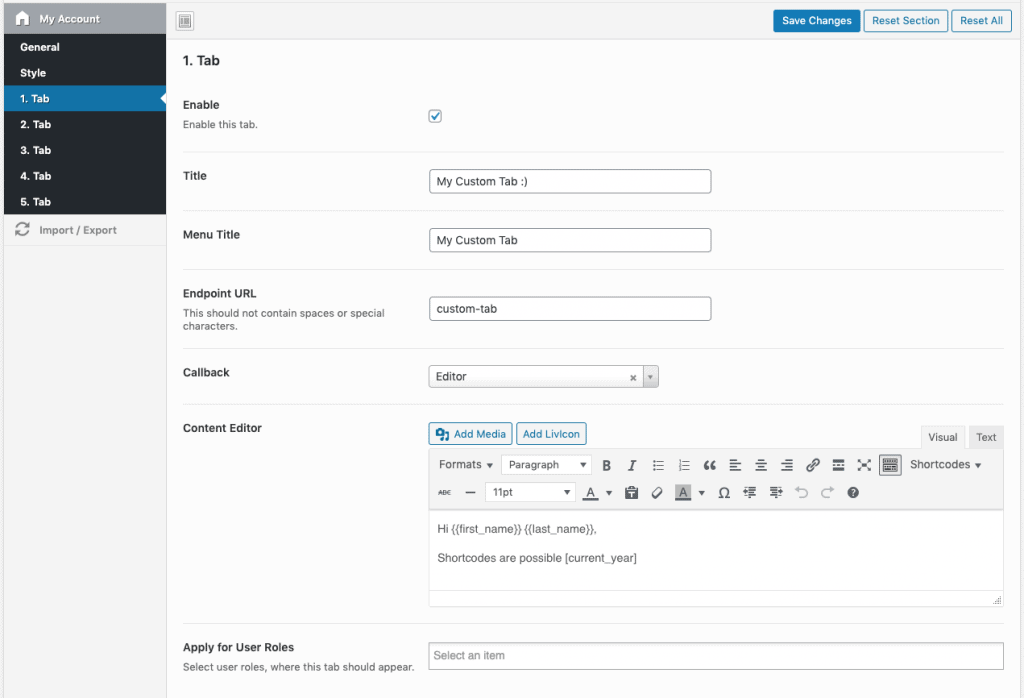Open the 3. Tab sidebar section
This screenshot has height=698, width=1024.
[x=36, y=150]
